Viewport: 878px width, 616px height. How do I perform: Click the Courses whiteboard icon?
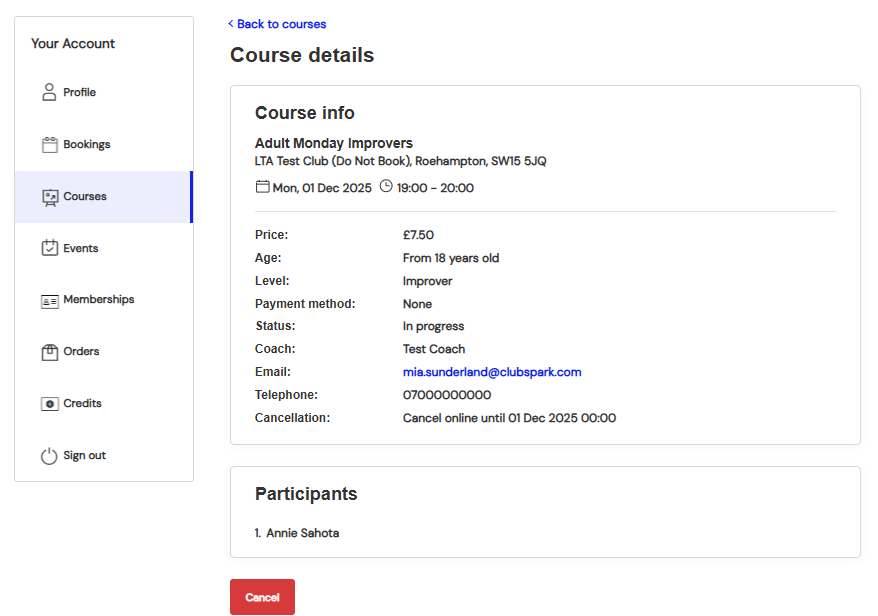tap(49, 197)
